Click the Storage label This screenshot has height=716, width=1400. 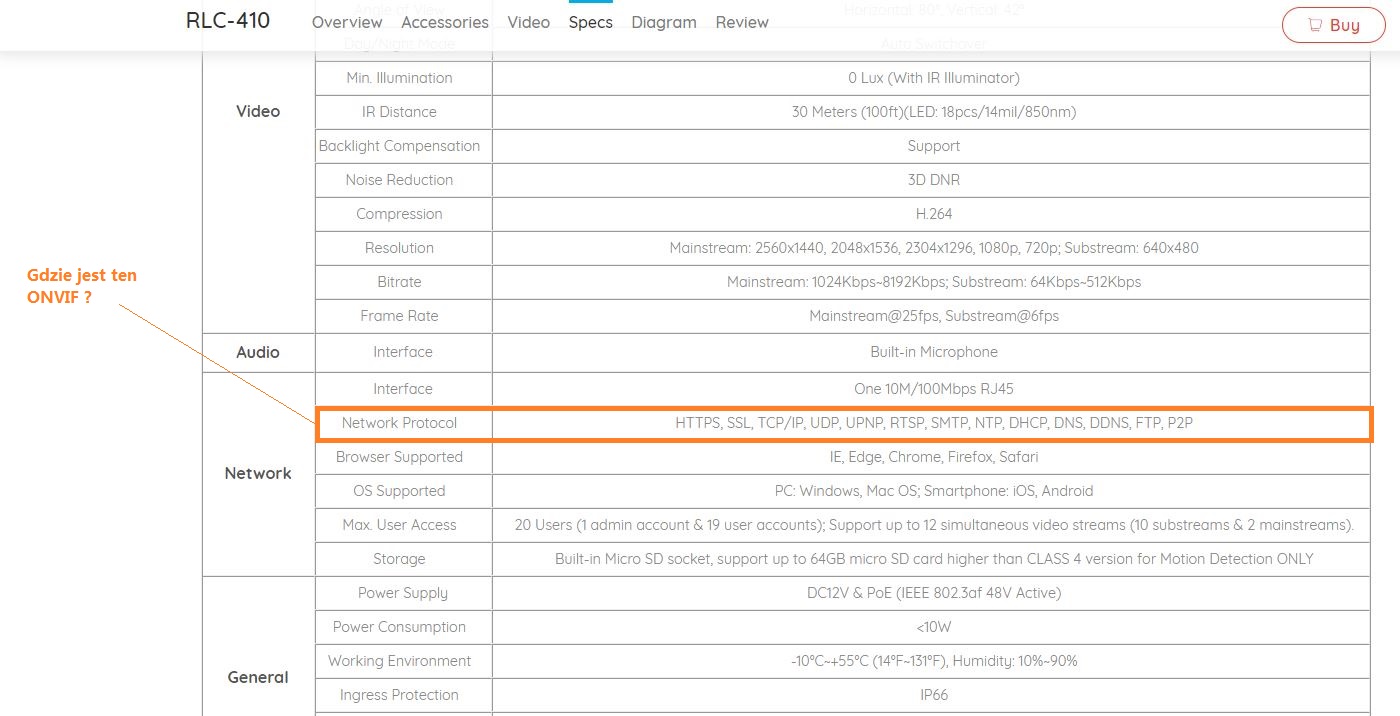[399, 559]
